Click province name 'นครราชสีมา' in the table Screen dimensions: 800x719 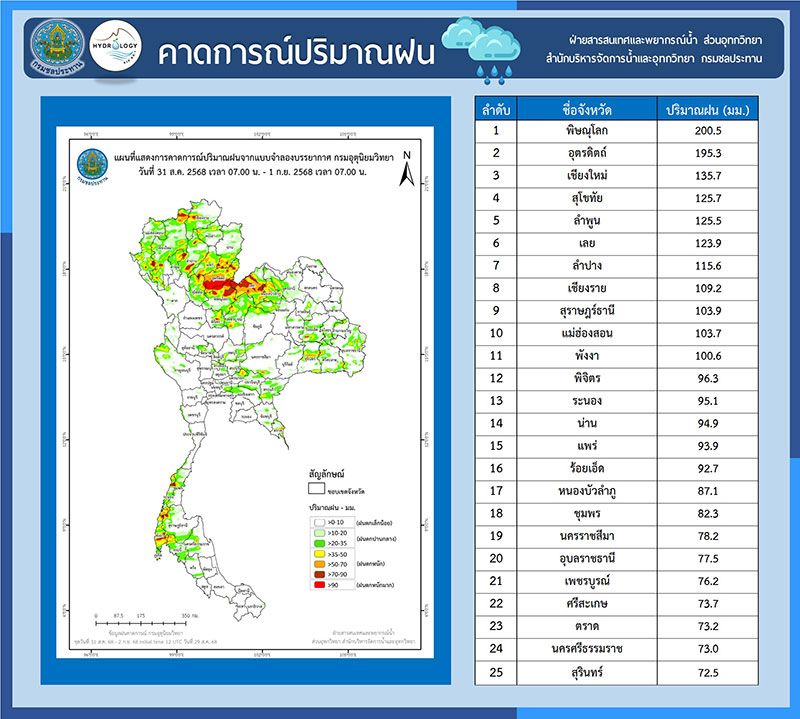(587, 536)
